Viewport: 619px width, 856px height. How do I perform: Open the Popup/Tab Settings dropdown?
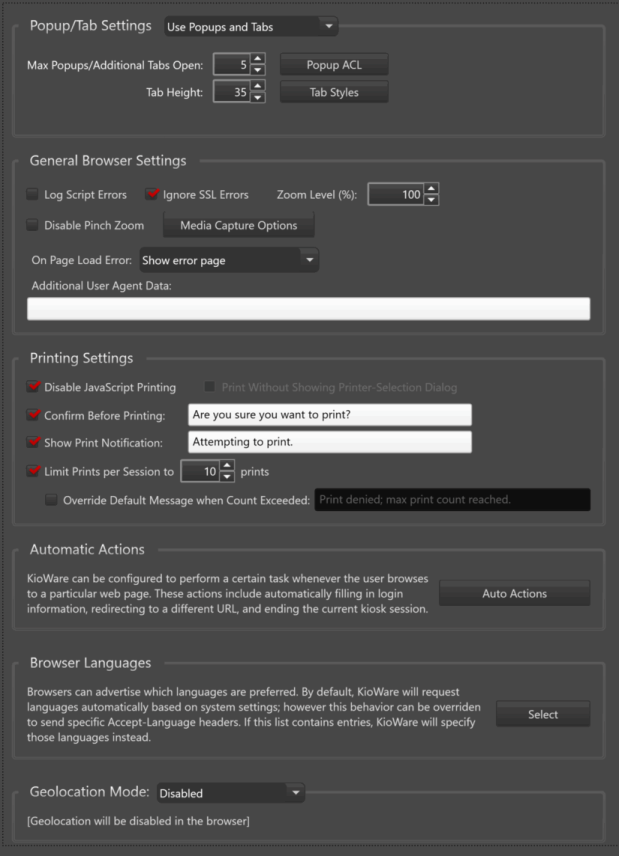point(251,27)
